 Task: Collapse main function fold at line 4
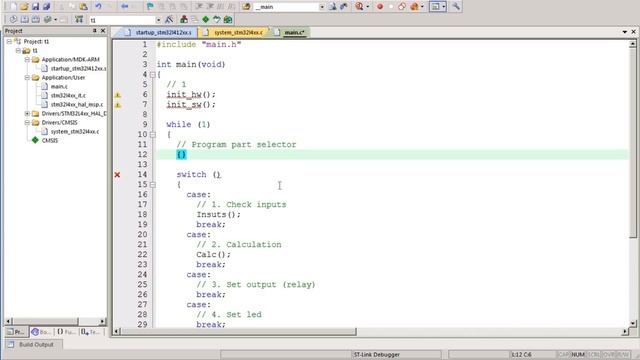pyautogui.click(x=152, y=75)
